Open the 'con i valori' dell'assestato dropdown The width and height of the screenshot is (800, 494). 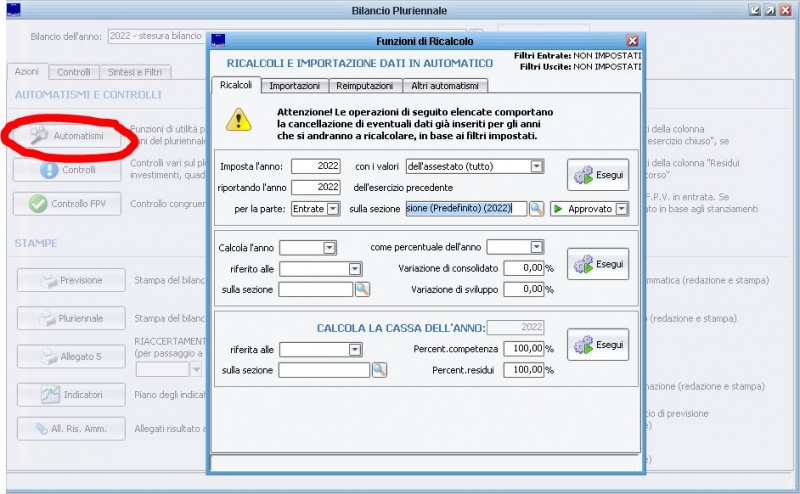pyautogui.click(x=475, y=166)
